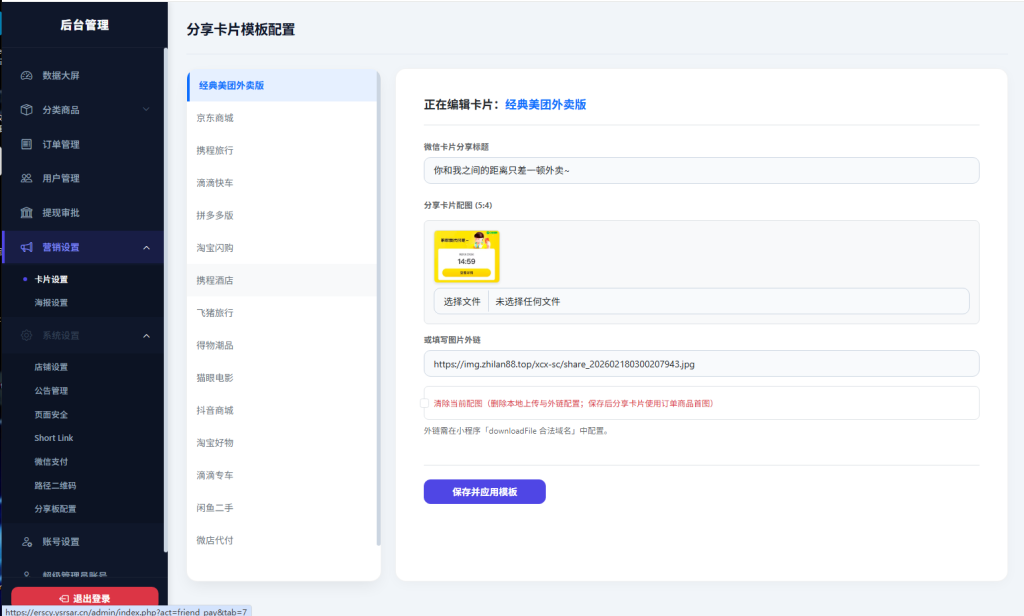1024x616 pixels.
Task: Select 携程酒店 template
Action: click(282, 280)
